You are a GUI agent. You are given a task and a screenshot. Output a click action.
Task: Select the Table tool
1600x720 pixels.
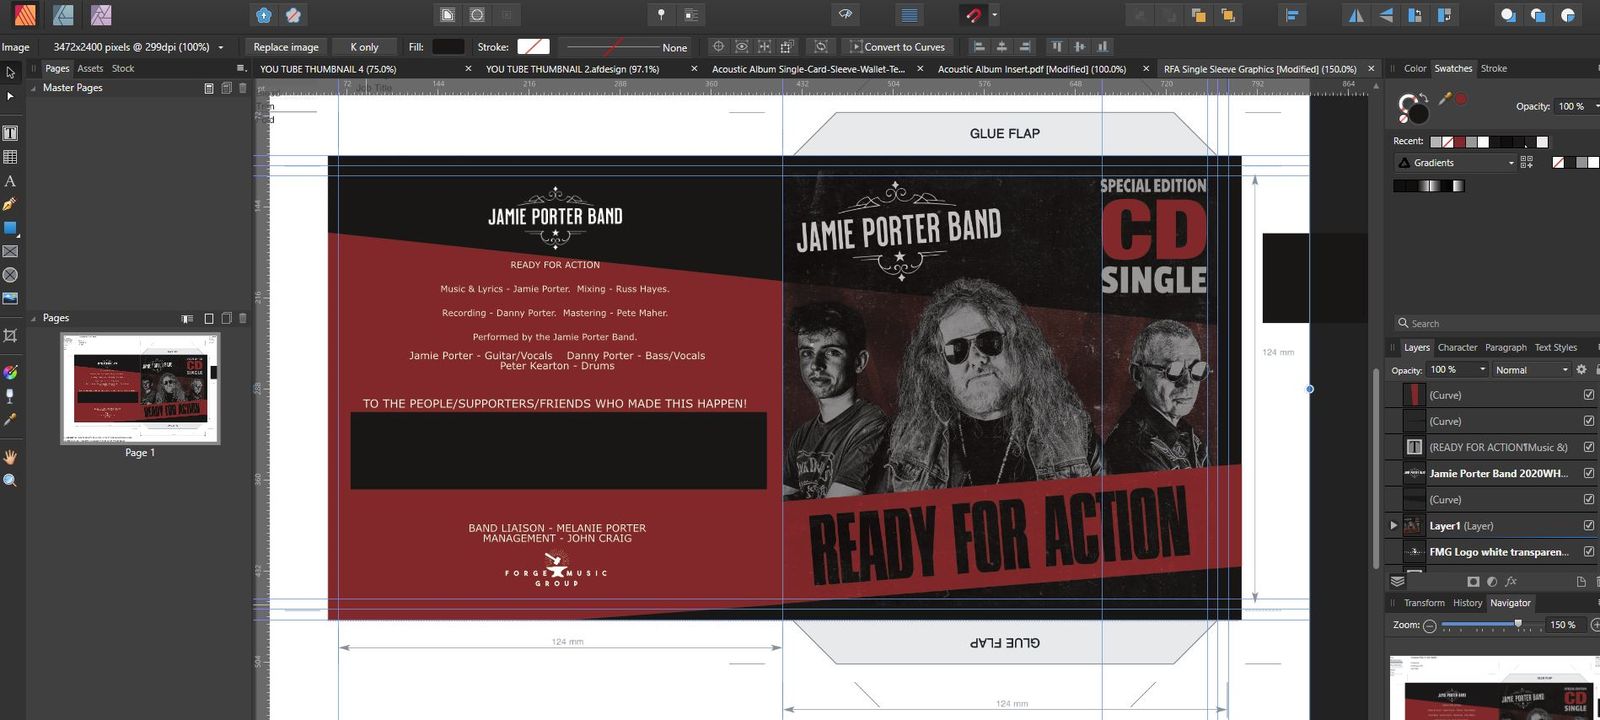click(x=10, y=157)
